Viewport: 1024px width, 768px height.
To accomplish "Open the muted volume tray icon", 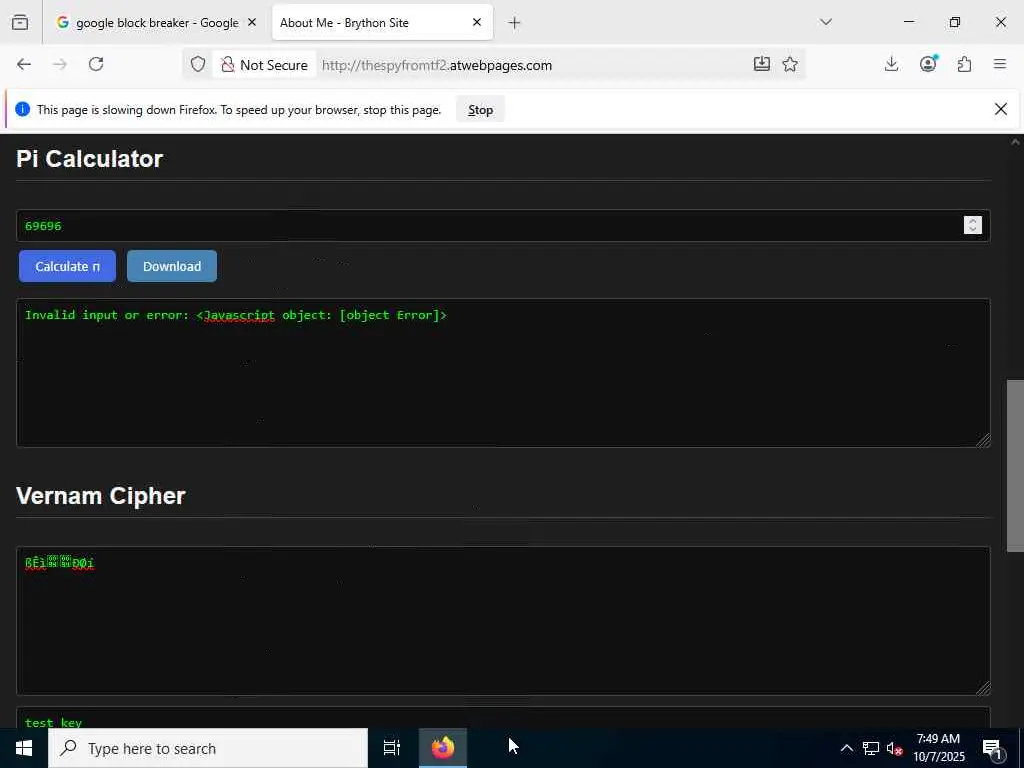I will pyautogui.click(x=894, y=748).
